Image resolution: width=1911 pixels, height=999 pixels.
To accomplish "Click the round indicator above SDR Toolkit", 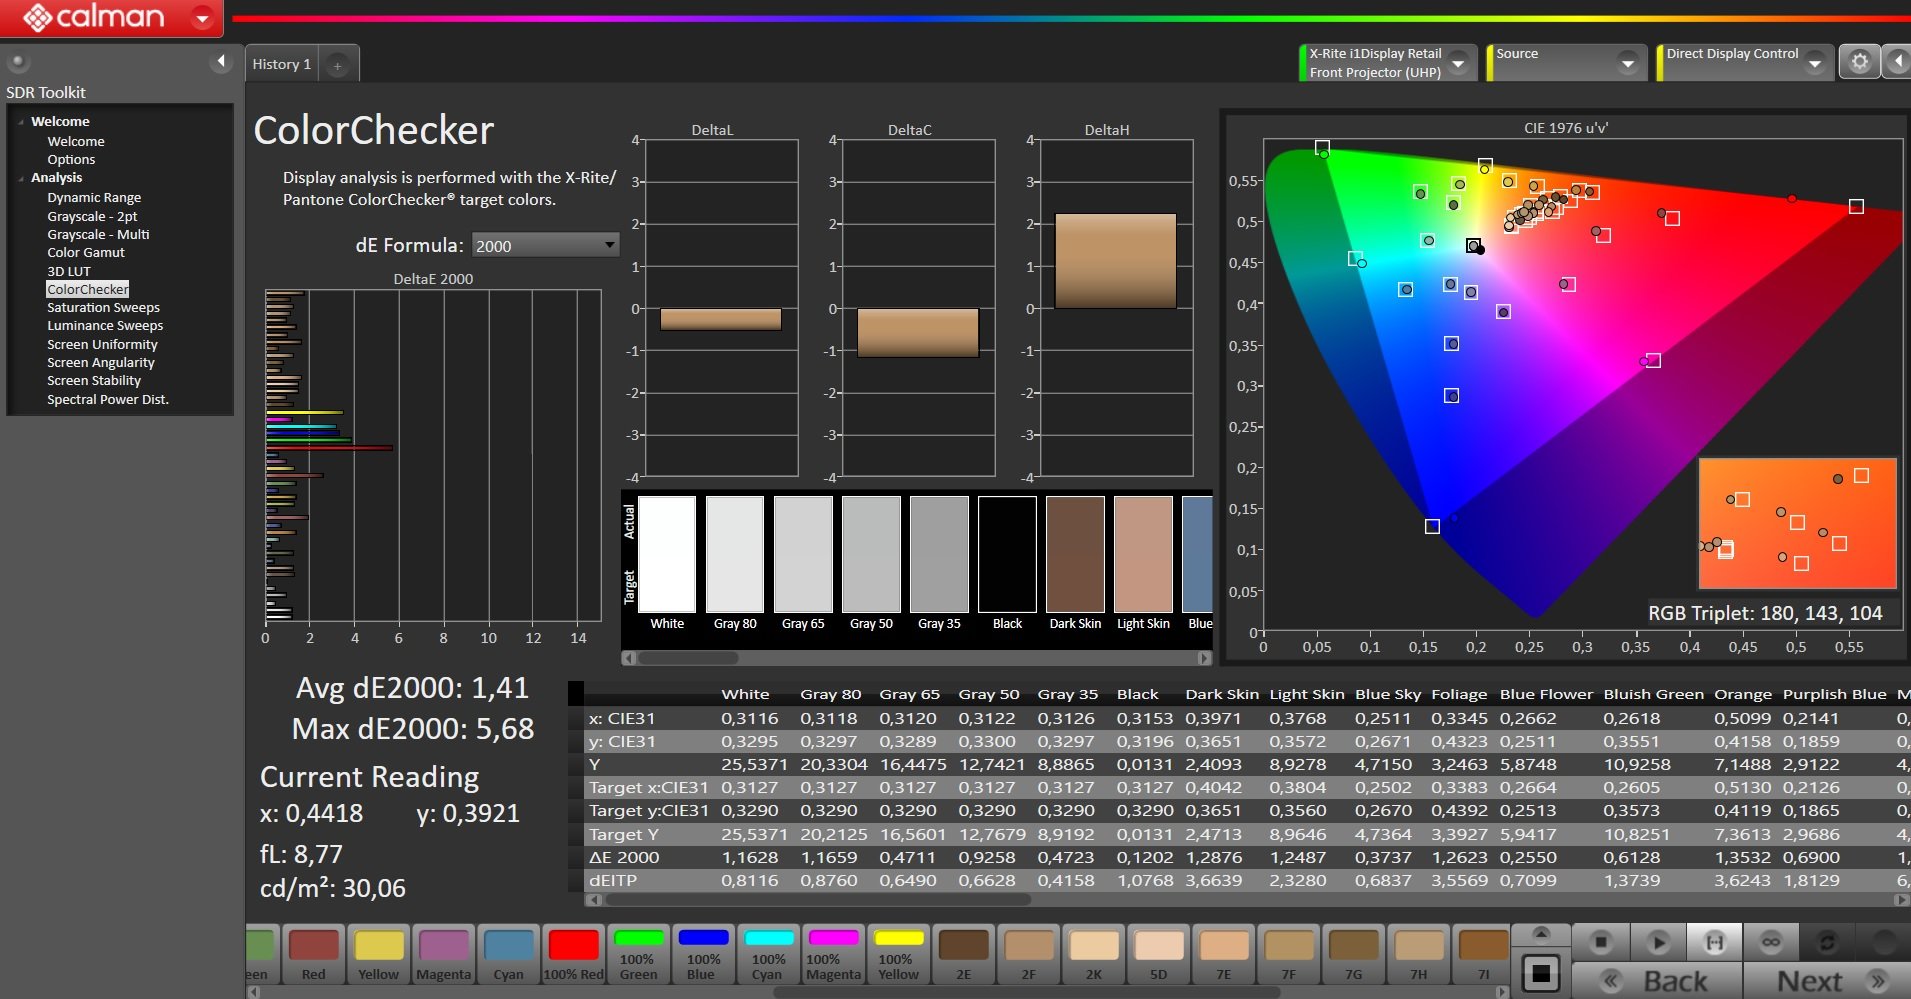I will coord(17,62).
